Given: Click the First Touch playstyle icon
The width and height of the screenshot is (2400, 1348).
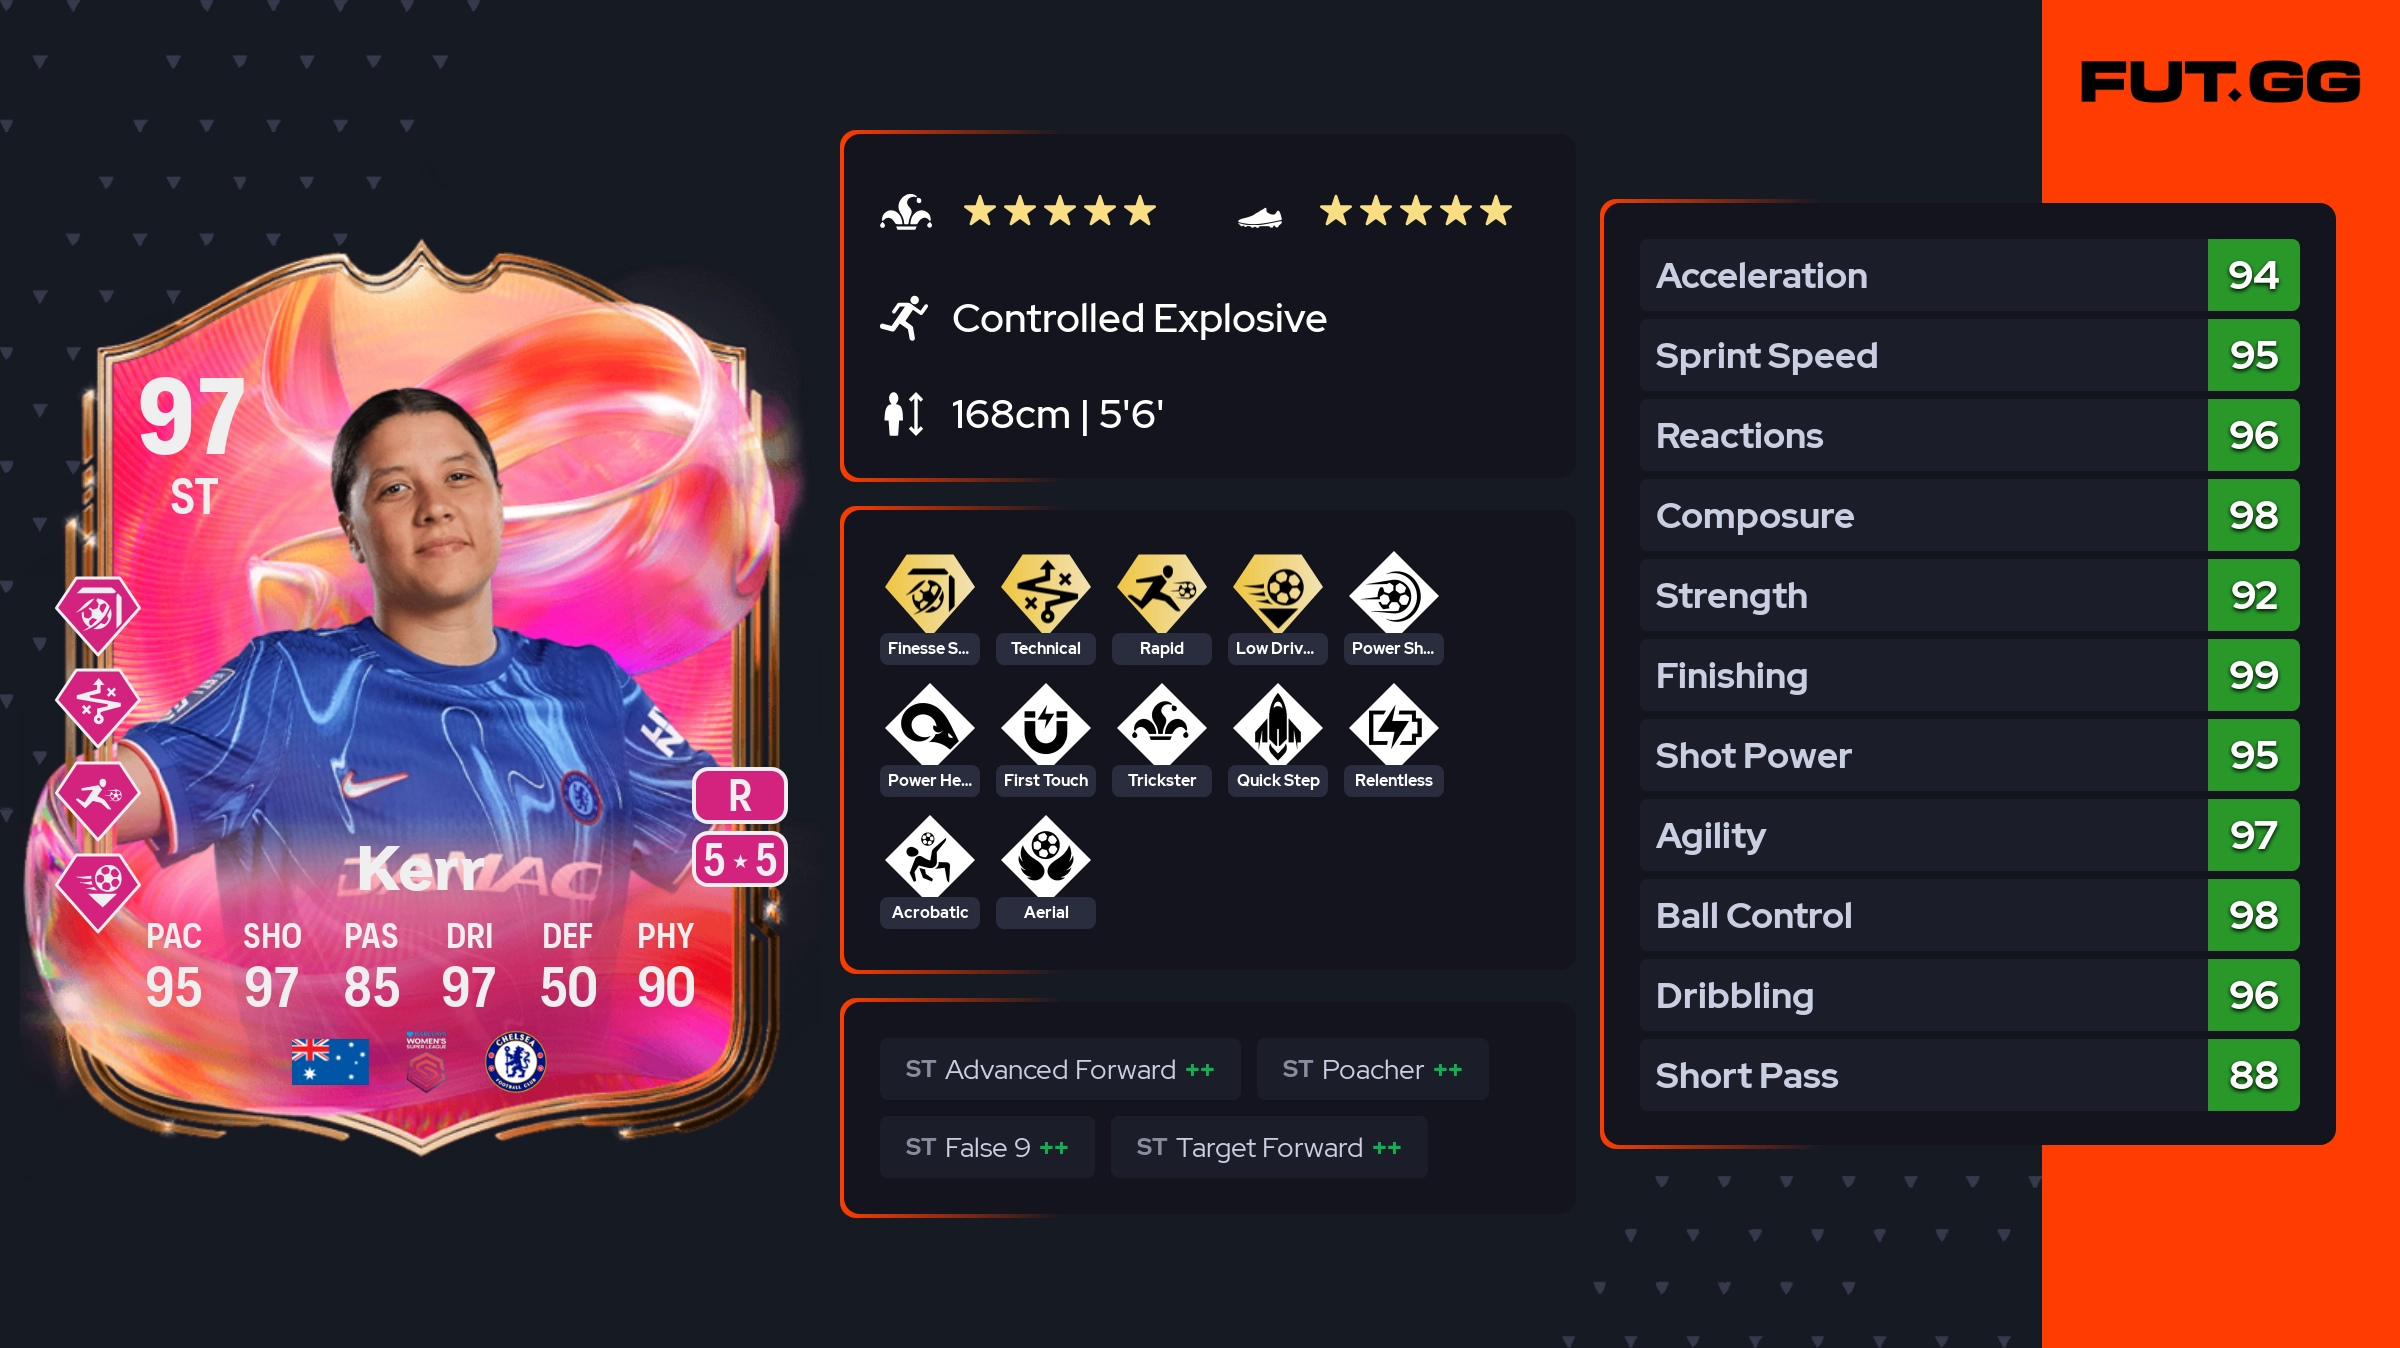Looking at the screenshot, I should 1046,726.
